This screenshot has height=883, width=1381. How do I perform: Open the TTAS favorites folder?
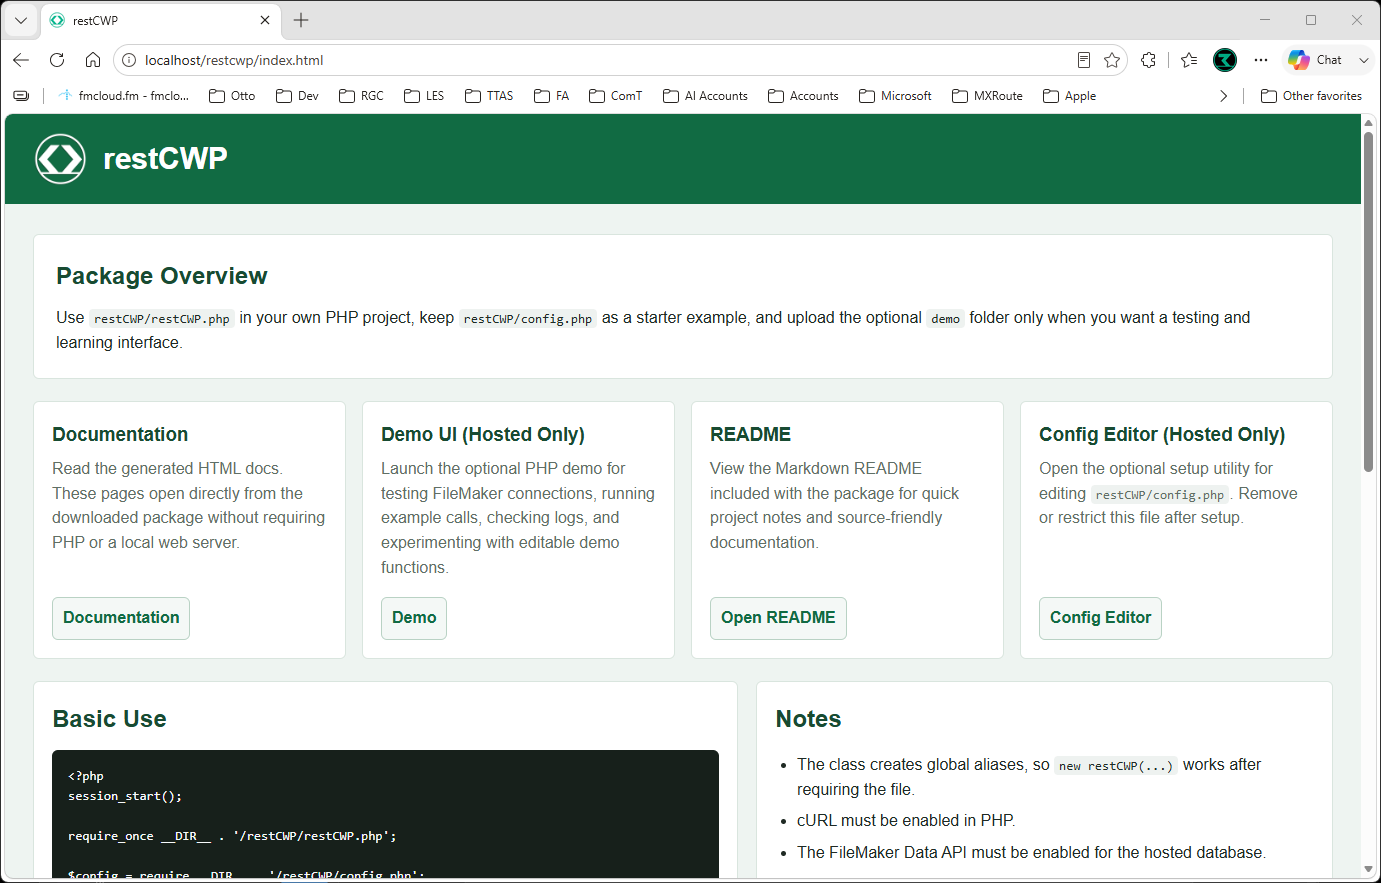[490, 96]
